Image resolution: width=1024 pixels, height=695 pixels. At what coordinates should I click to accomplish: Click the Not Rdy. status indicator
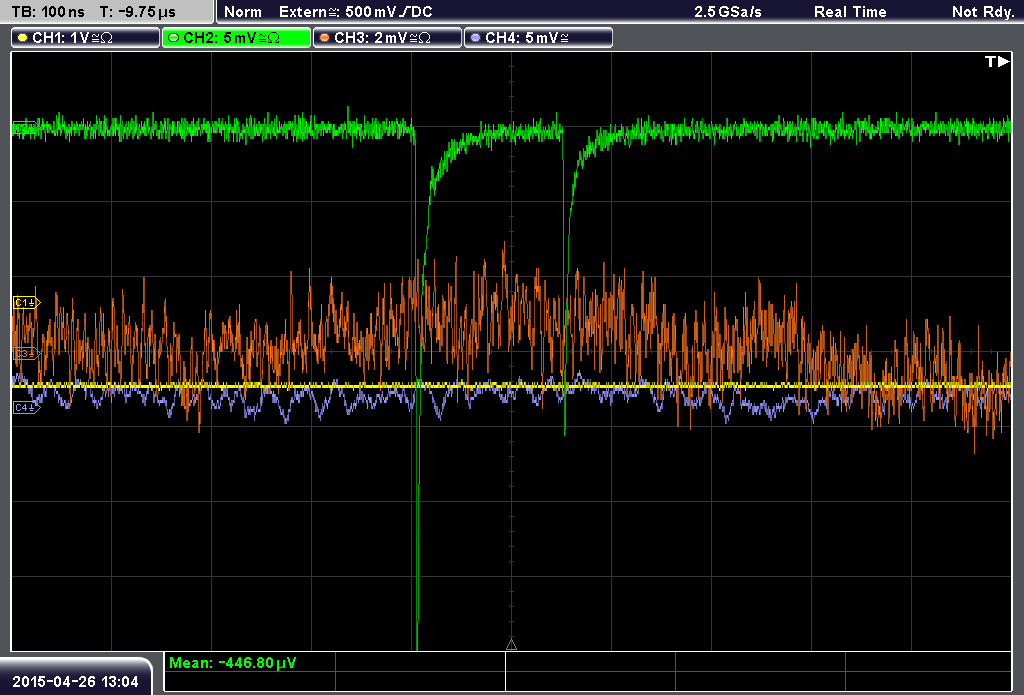coord(982,12)
